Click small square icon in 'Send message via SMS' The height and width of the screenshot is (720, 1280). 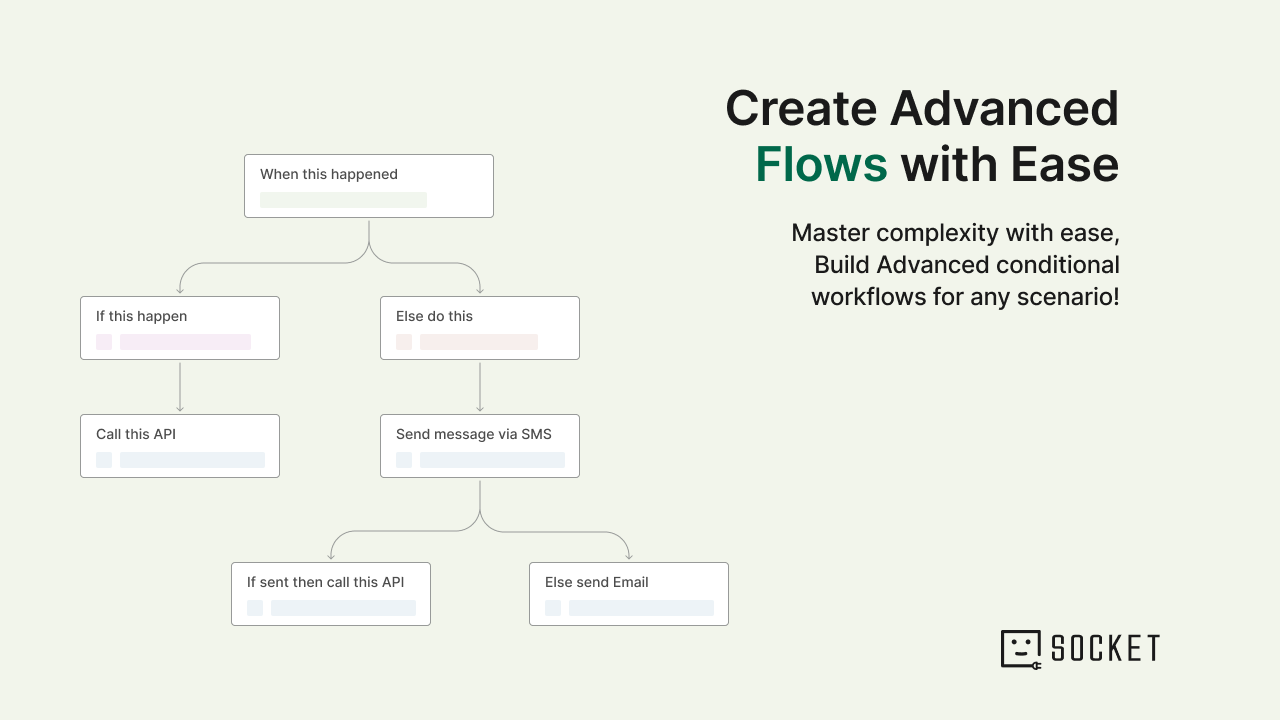click(x=404, y=460)
